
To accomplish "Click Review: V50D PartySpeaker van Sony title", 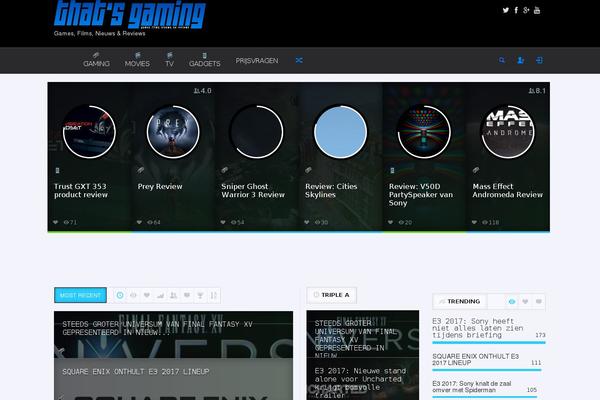I will click(x=421, y=194).
